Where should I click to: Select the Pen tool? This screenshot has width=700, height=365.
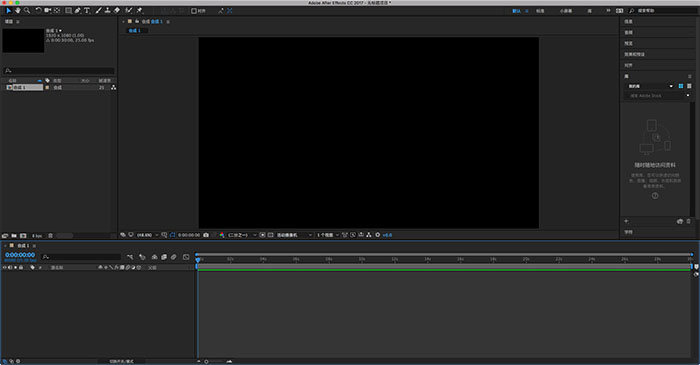pos(77,10)
